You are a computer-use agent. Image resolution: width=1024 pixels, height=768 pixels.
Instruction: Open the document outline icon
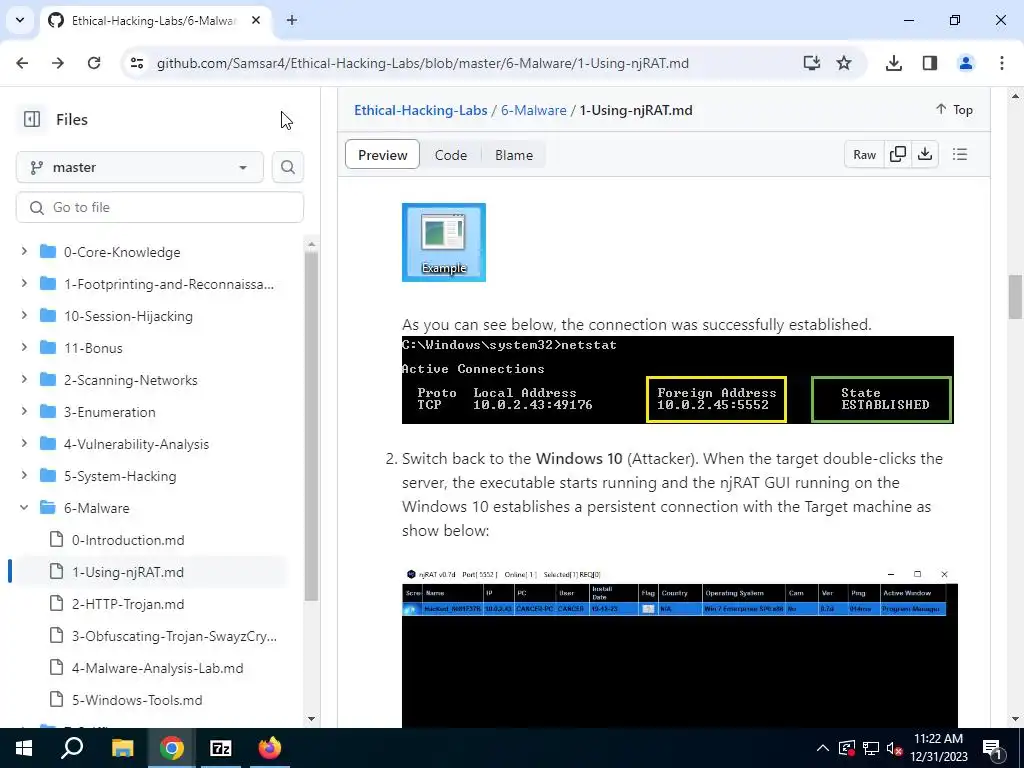point(959,154)
